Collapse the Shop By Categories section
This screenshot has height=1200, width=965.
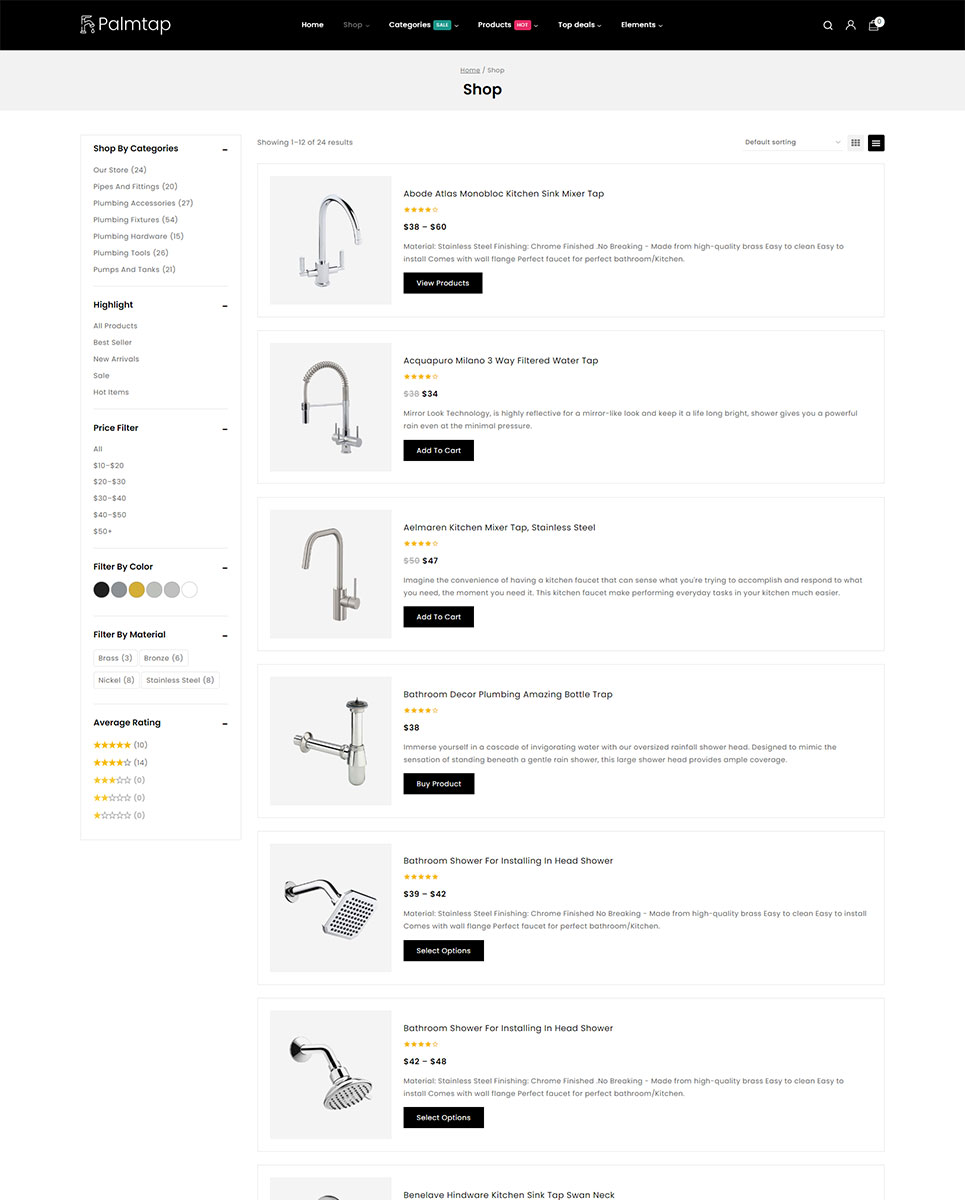(225, 150)
